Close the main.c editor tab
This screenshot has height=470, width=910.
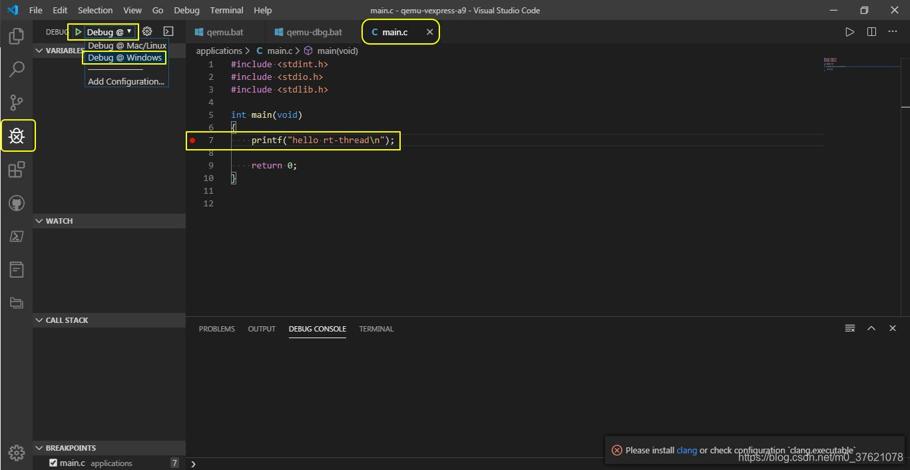[x=429, y=32]
